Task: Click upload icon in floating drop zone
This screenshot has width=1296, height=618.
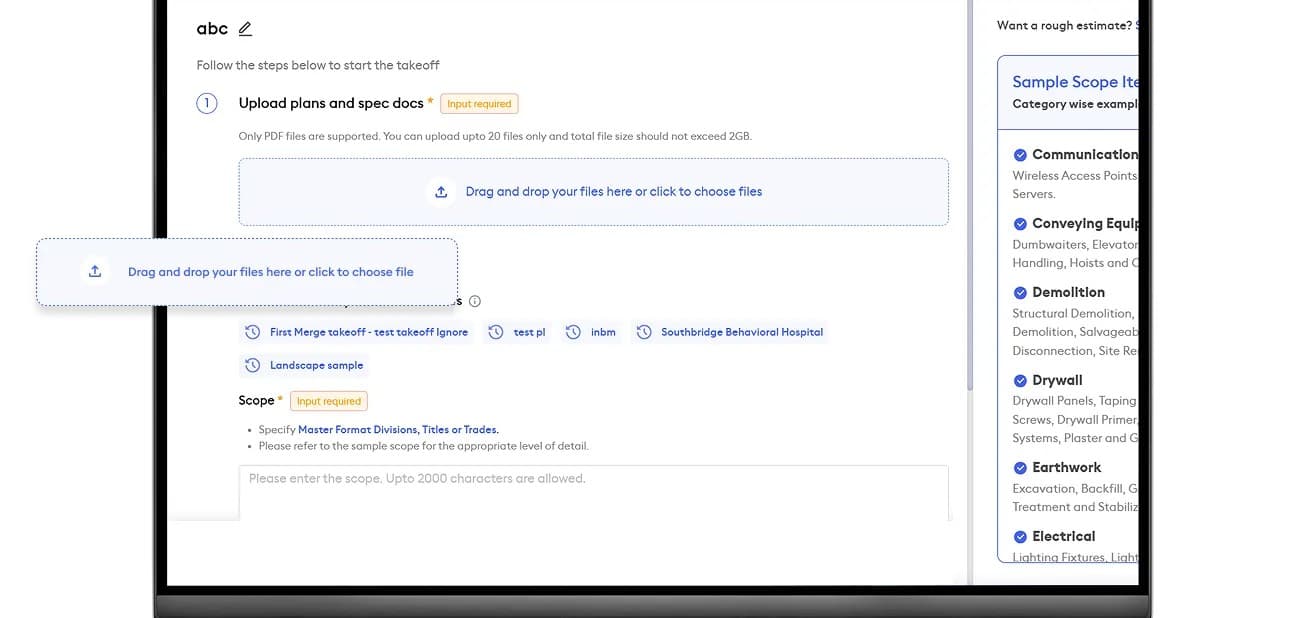Action: coord(95,272)
